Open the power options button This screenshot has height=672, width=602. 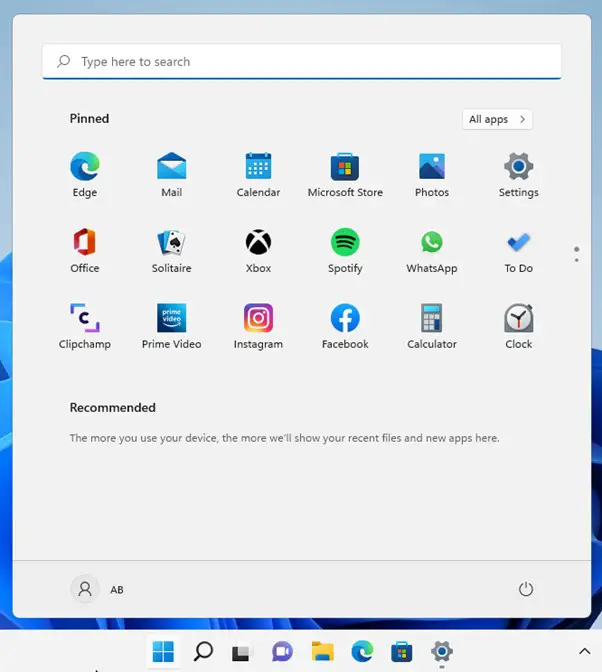point(526,589)
